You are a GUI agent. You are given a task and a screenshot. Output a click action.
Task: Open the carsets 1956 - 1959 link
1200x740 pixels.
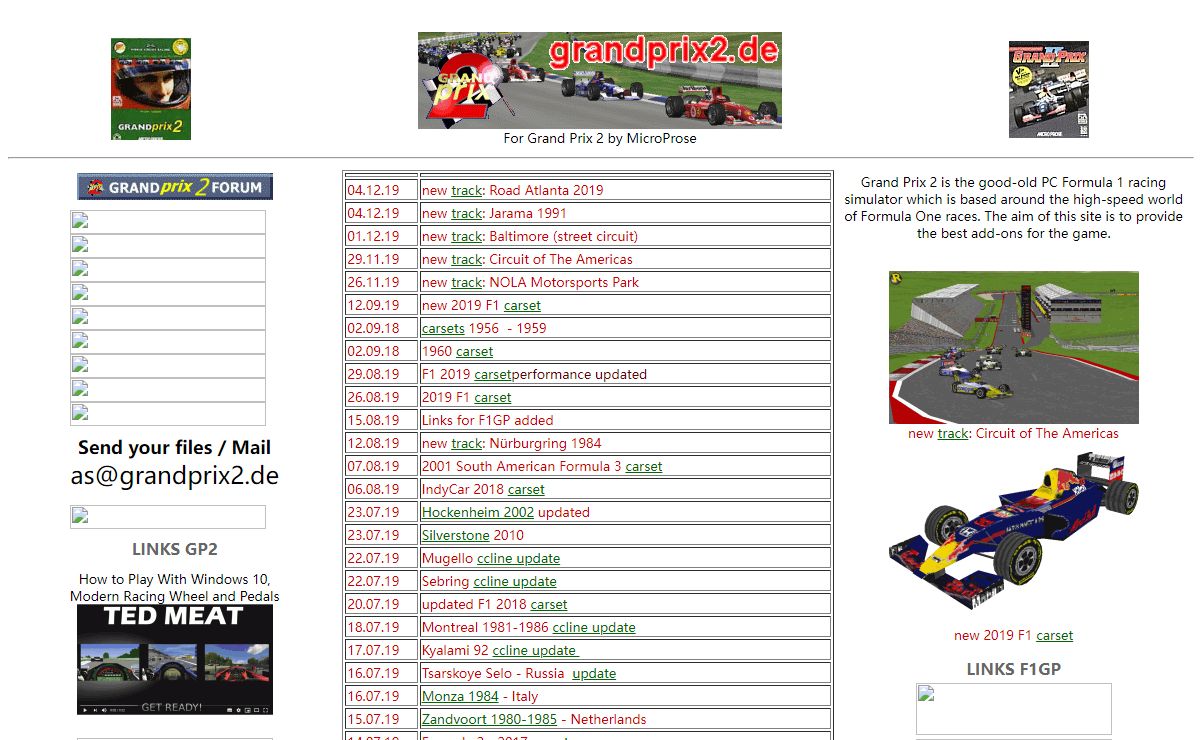(x=443, y=328)
